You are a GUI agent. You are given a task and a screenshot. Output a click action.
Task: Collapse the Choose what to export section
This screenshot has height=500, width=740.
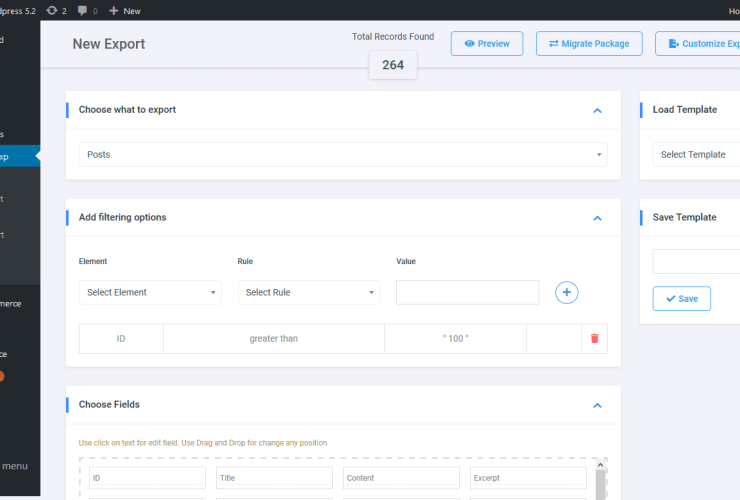click(597, 110)
